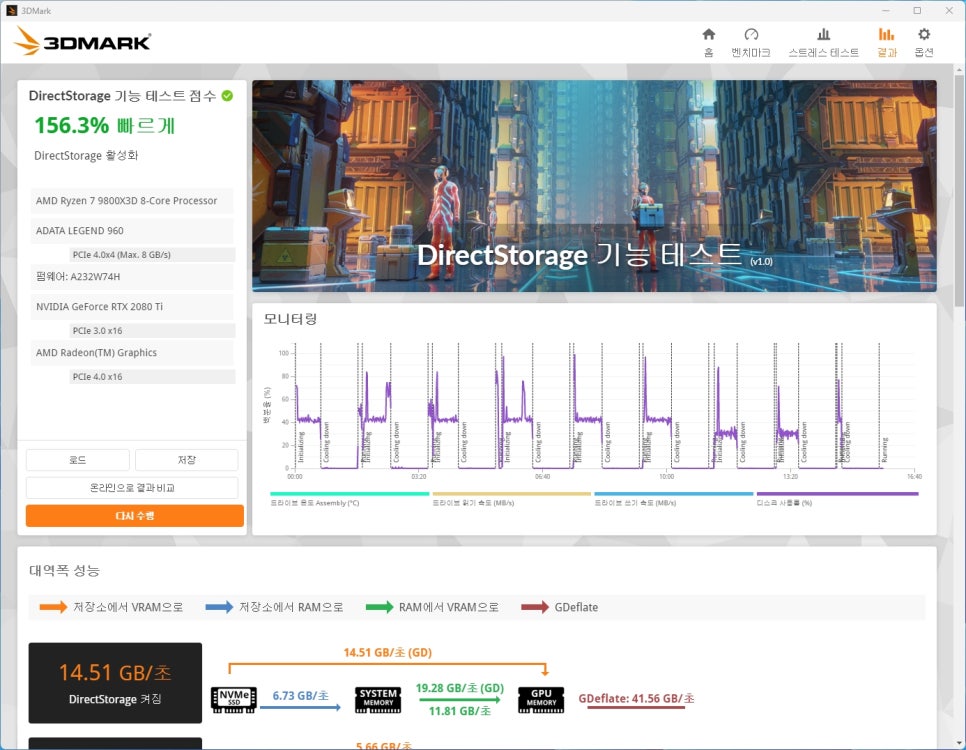Open 옵션 settings gear icon

[924, 35]
